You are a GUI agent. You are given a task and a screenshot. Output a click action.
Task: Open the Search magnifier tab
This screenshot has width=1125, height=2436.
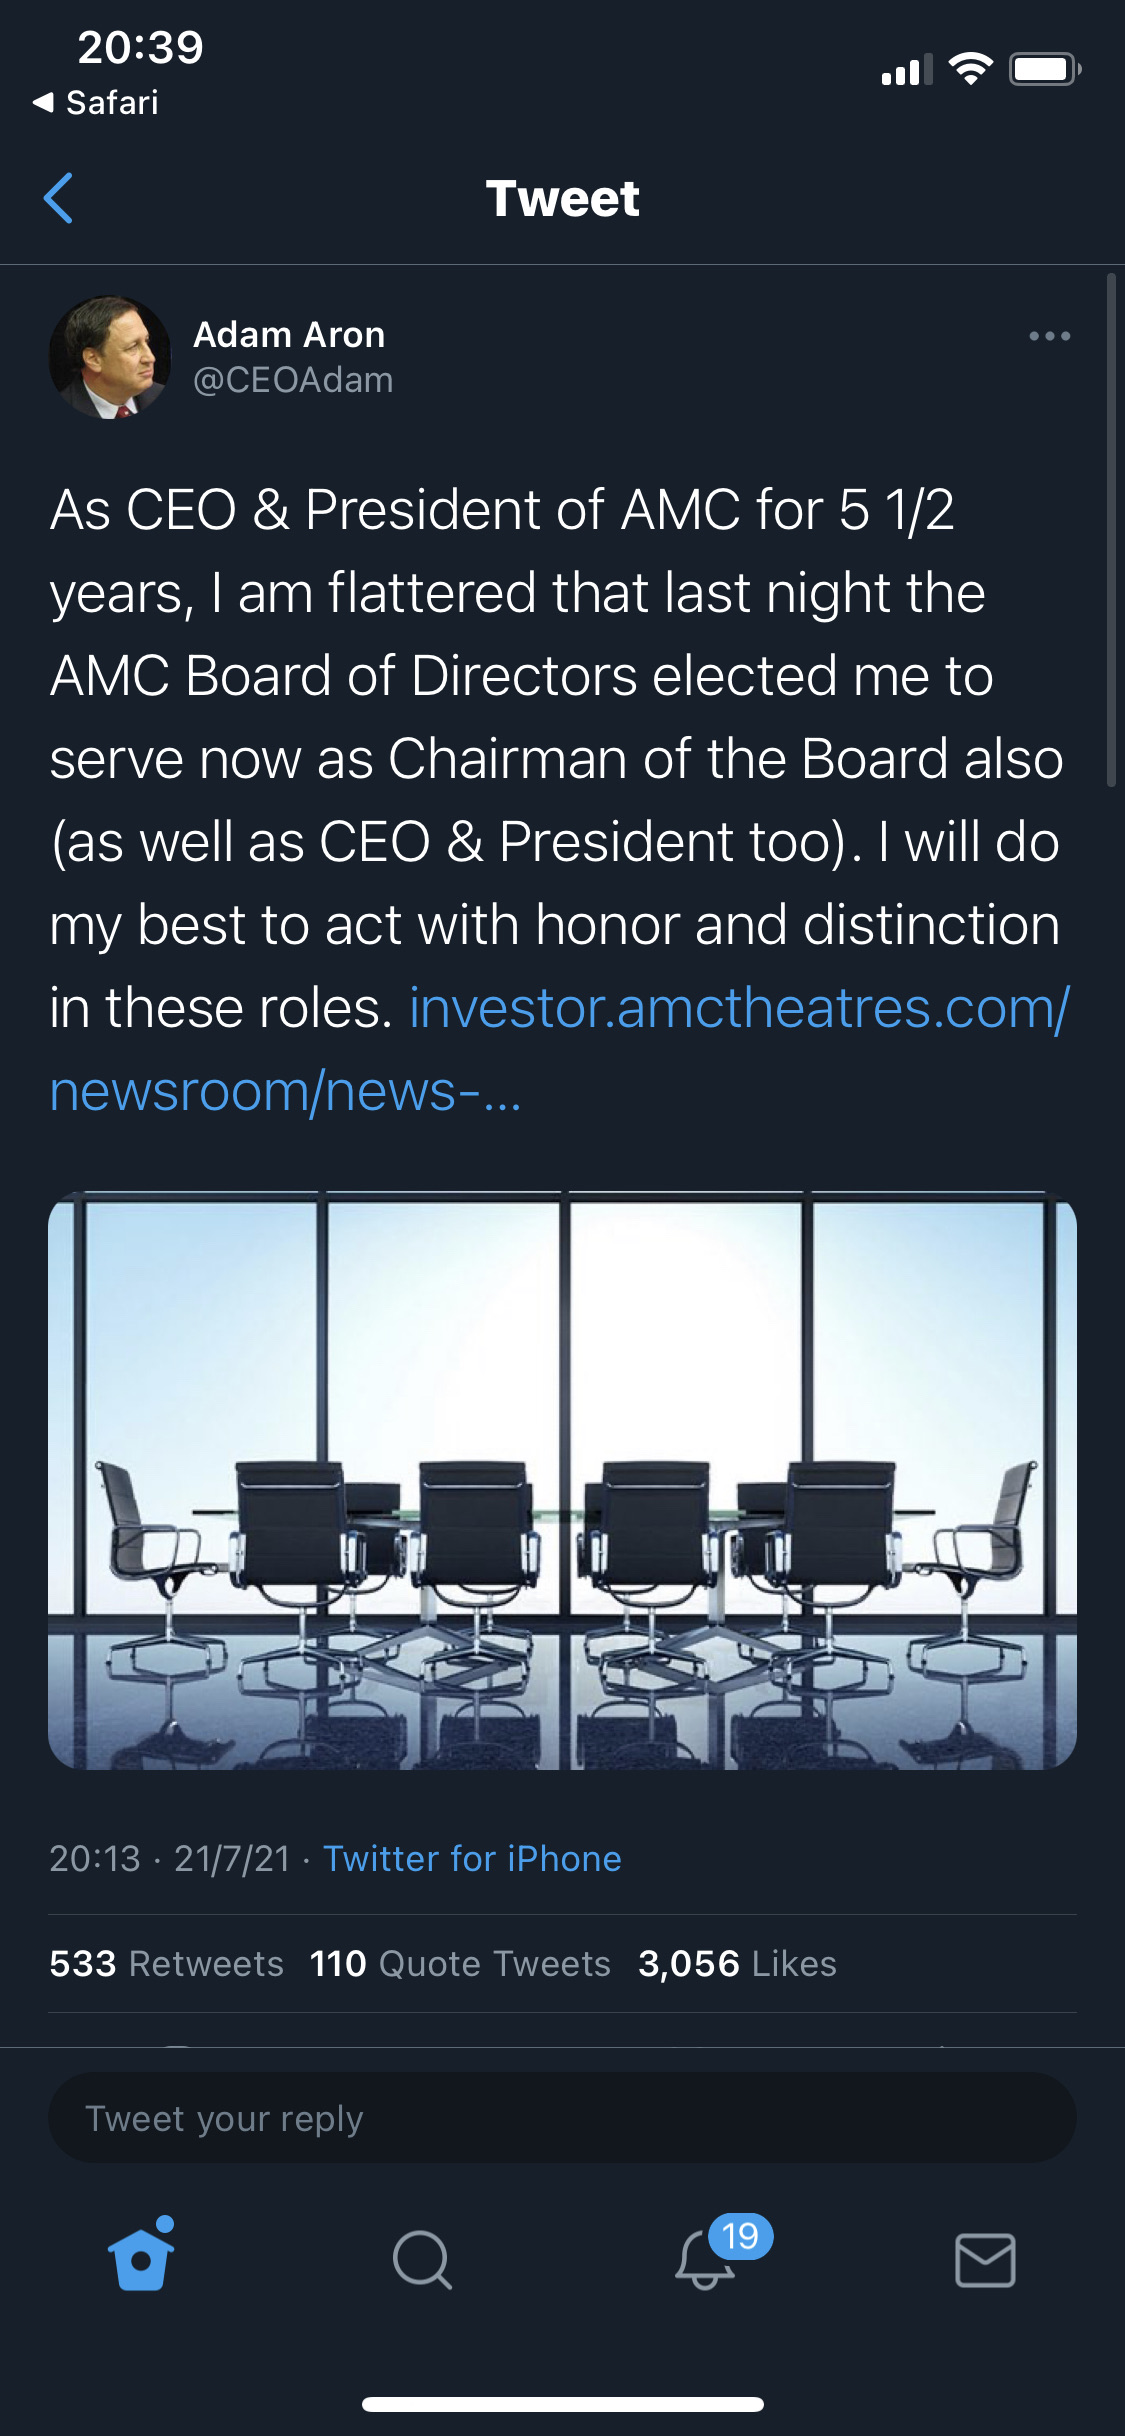click(x=422, y=2260)
